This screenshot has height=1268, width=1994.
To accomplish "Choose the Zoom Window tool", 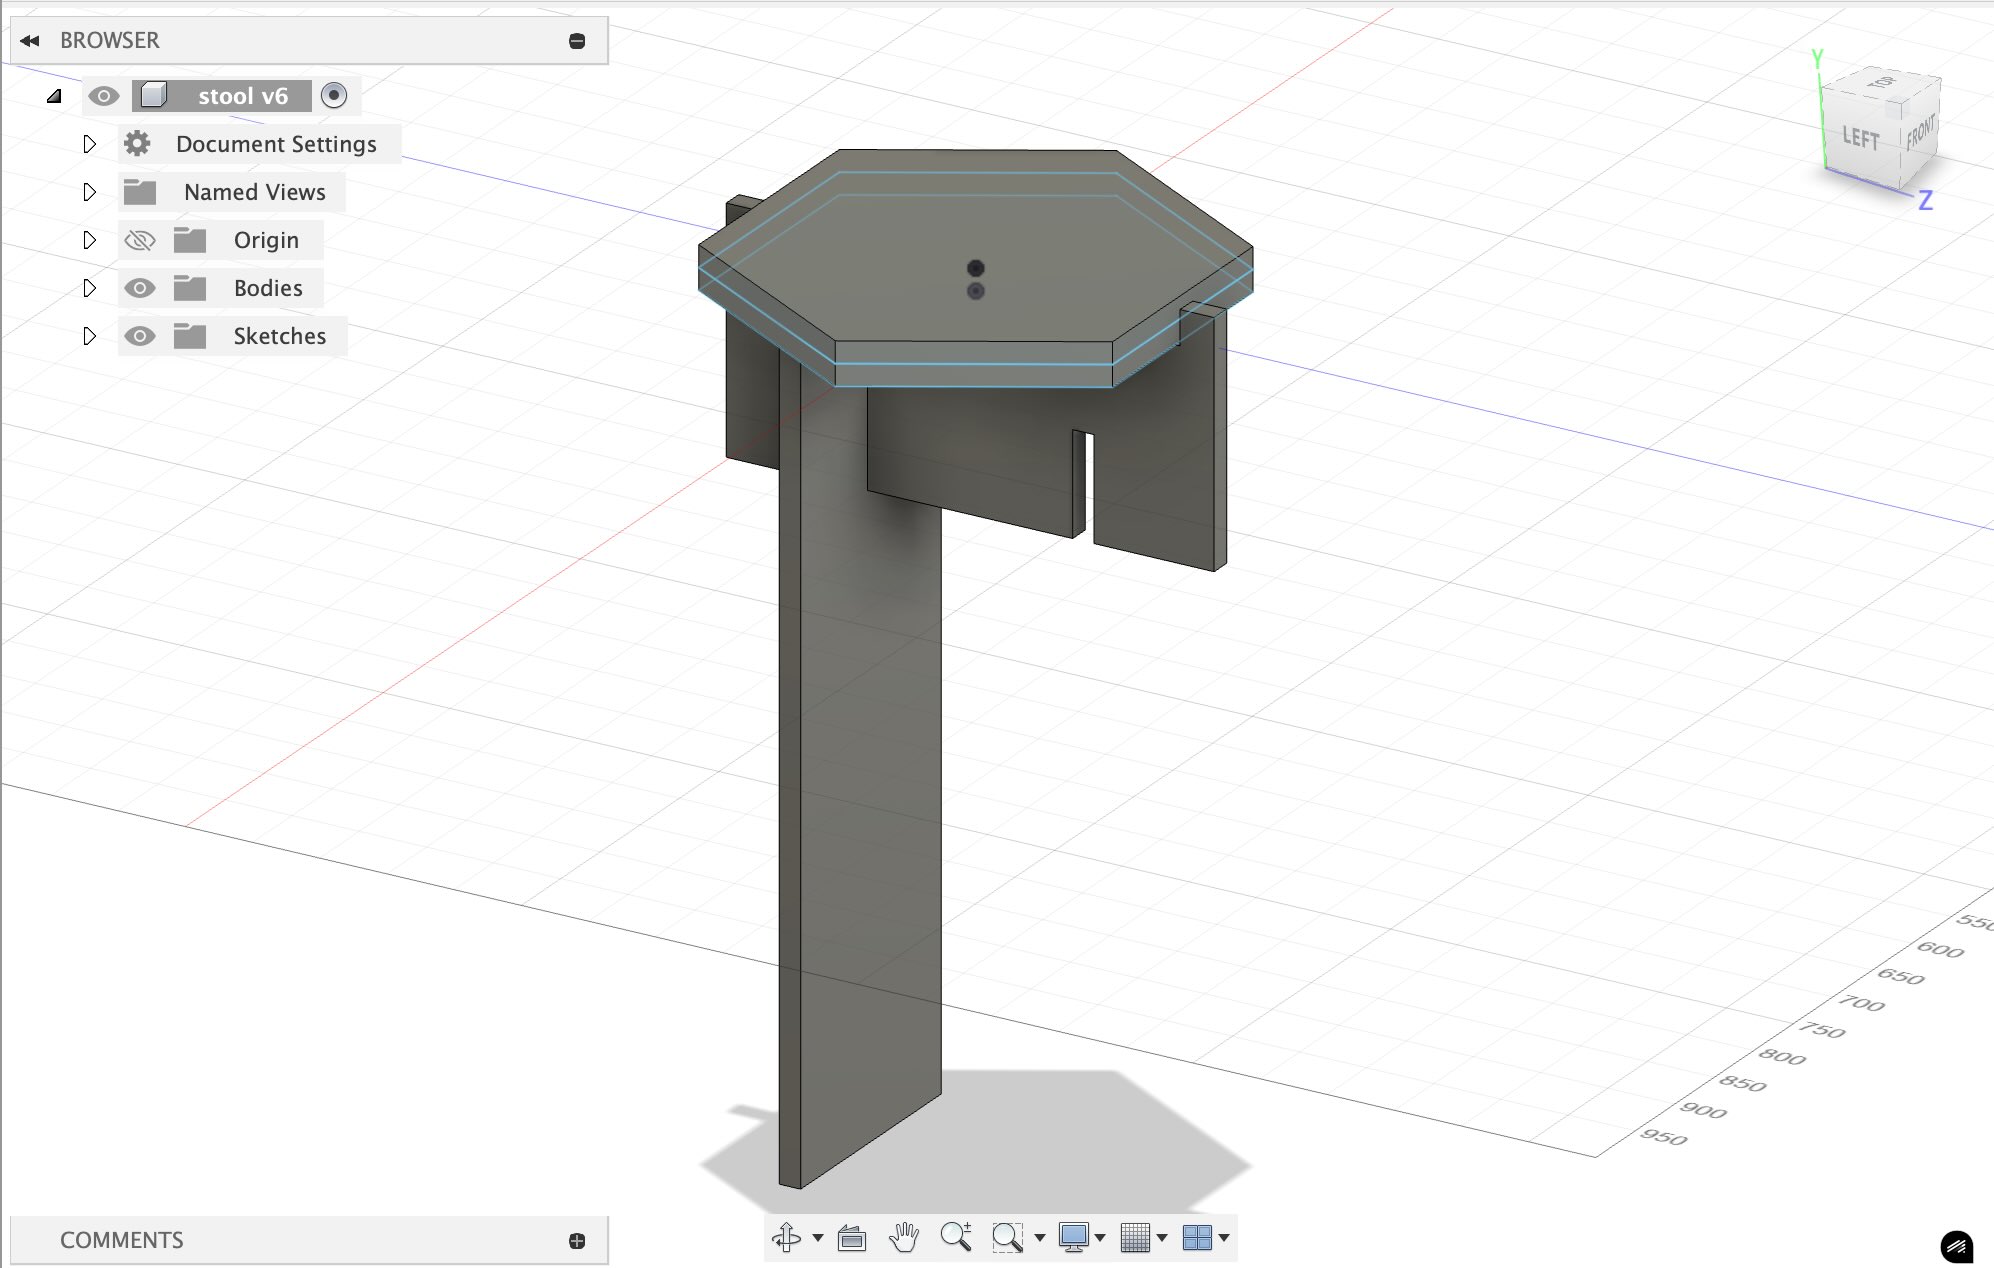I will (x=1007, y=1238).
